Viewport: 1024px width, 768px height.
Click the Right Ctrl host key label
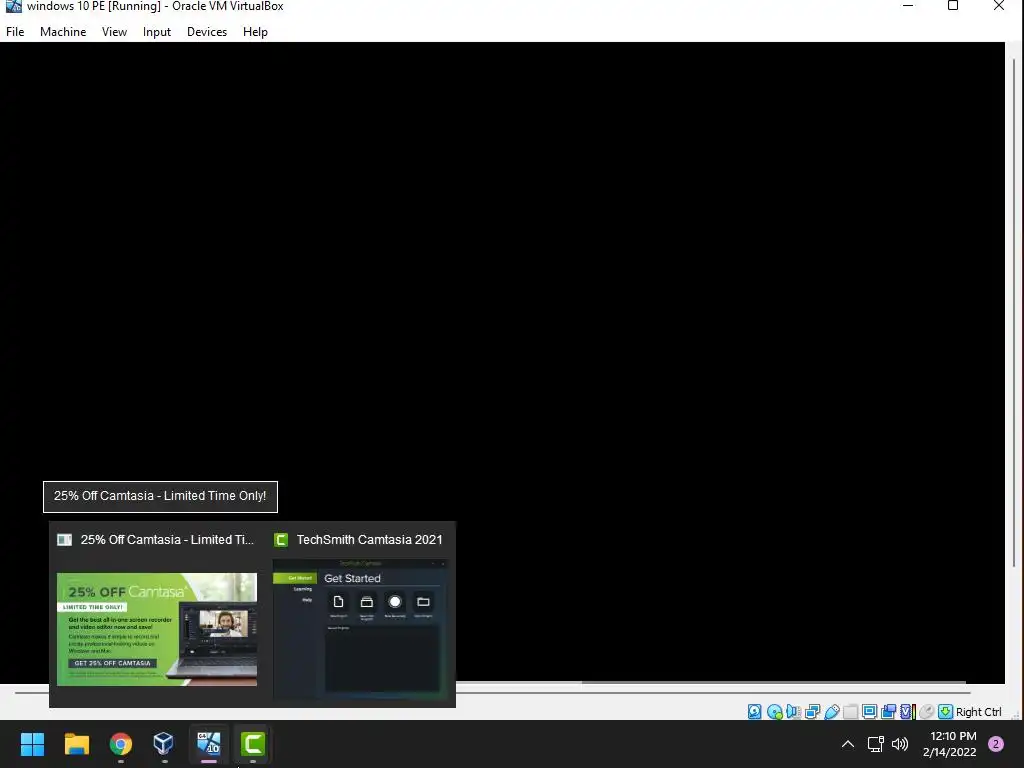click(978, 712)
